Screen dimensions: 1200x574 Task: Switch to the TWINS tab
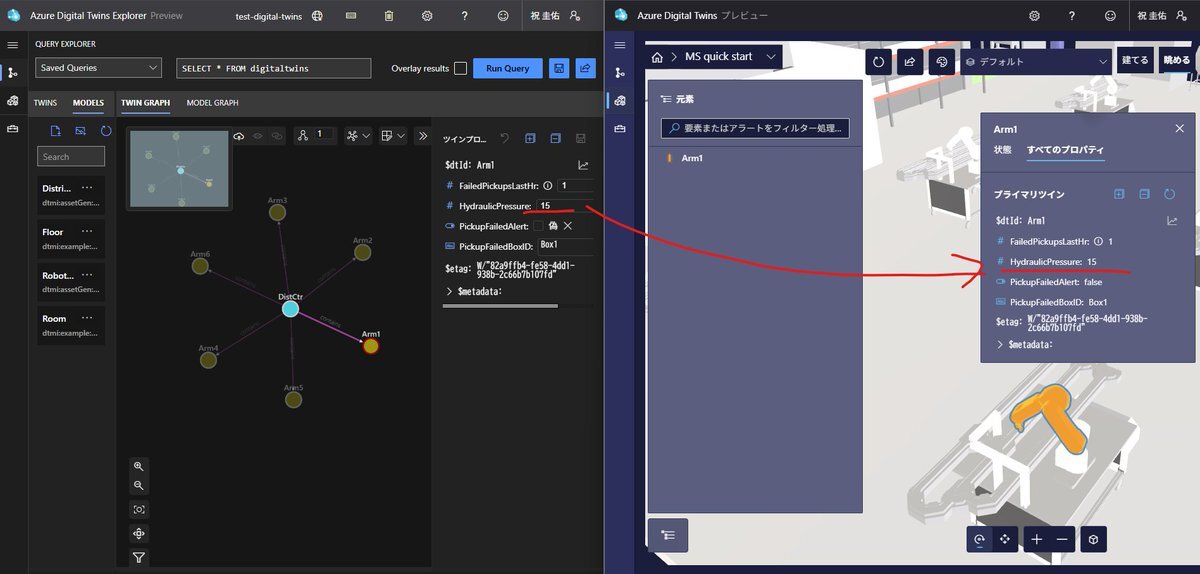45,103
